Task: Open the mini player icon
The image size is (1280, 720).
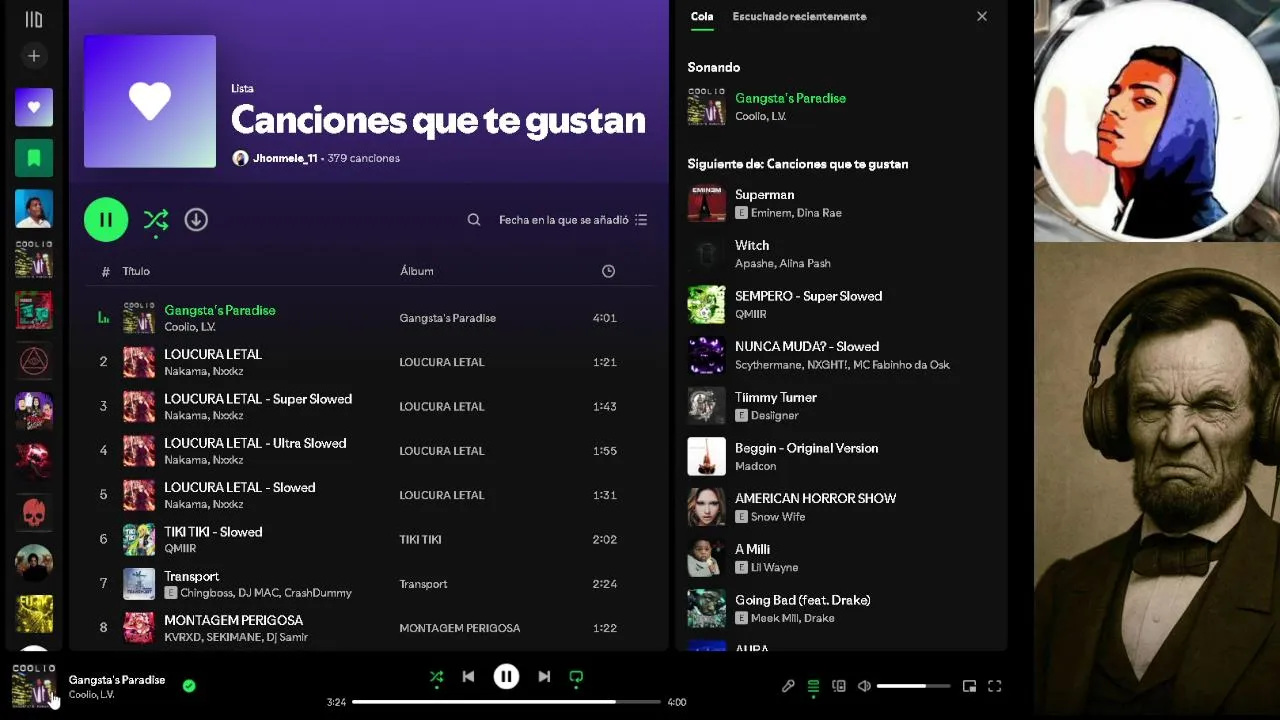Action: [x=969, y=686]
